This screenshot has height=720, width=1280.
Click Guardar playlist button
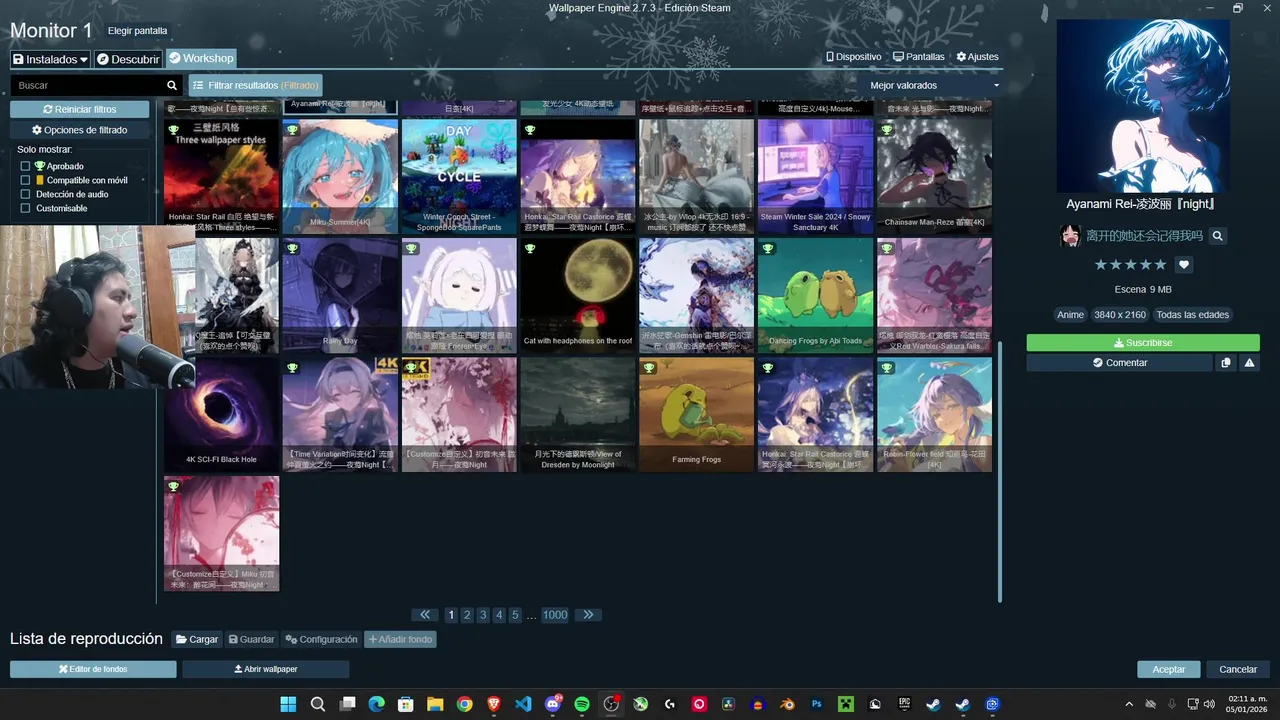(251, 639)
